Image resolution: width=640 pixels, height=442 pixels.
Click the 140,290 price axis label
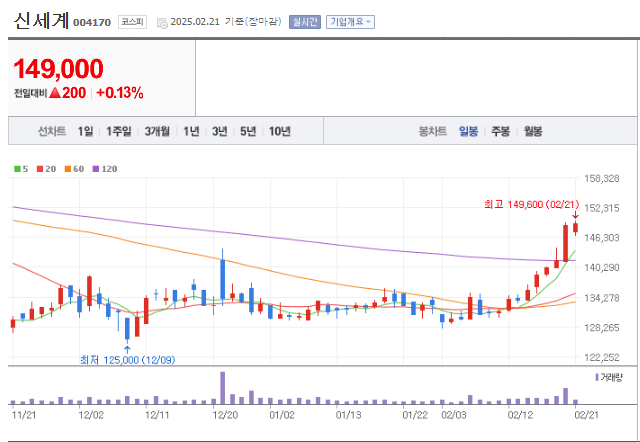[602, 268]
